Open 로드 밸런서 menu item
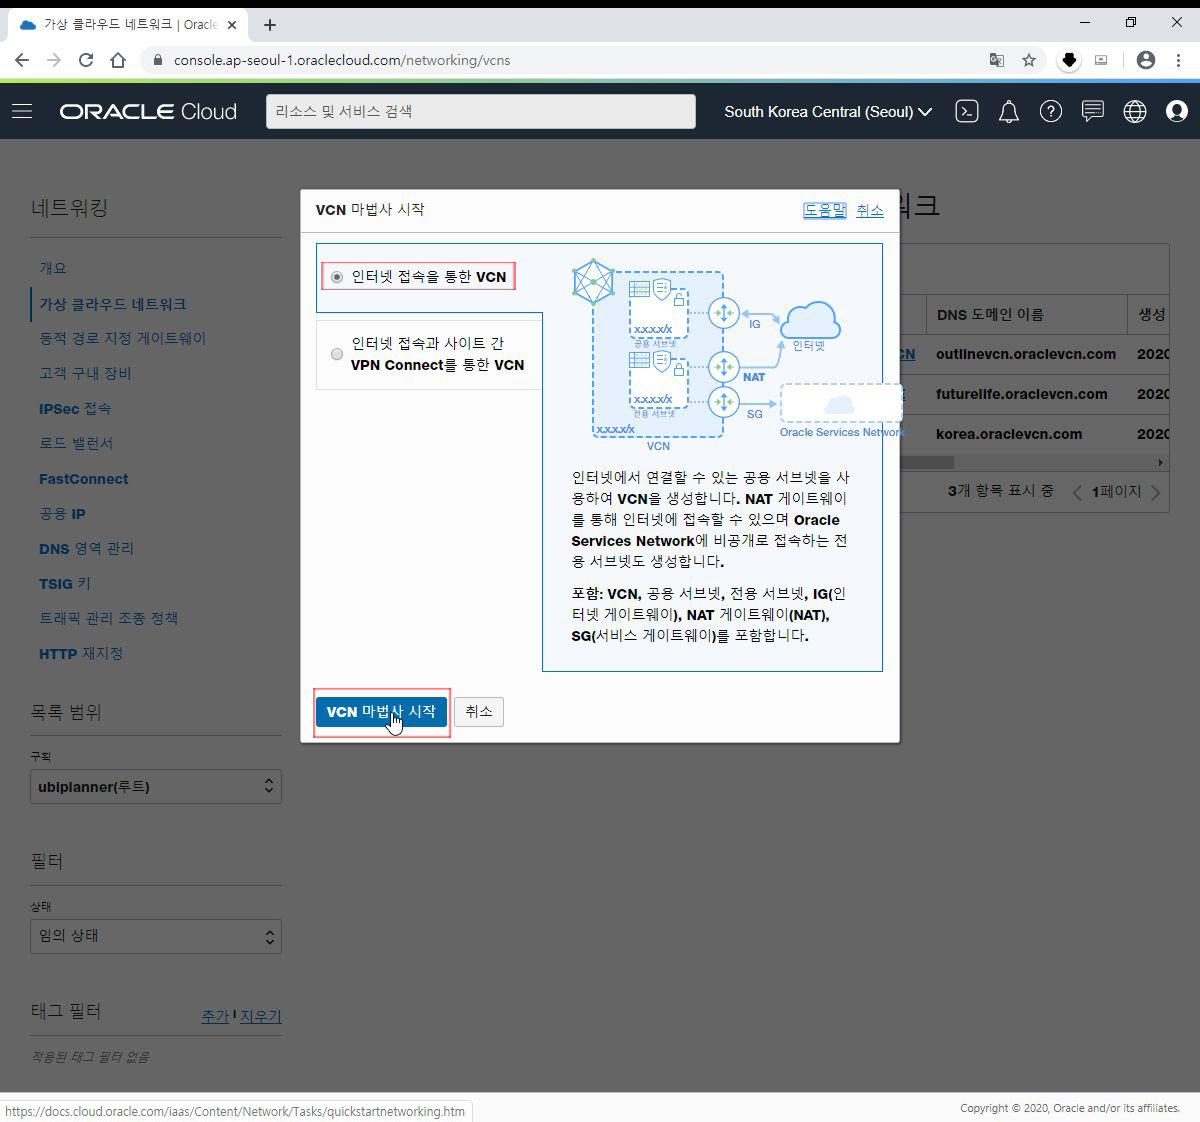The image size is (1200, 1122). tap(76, 443)
